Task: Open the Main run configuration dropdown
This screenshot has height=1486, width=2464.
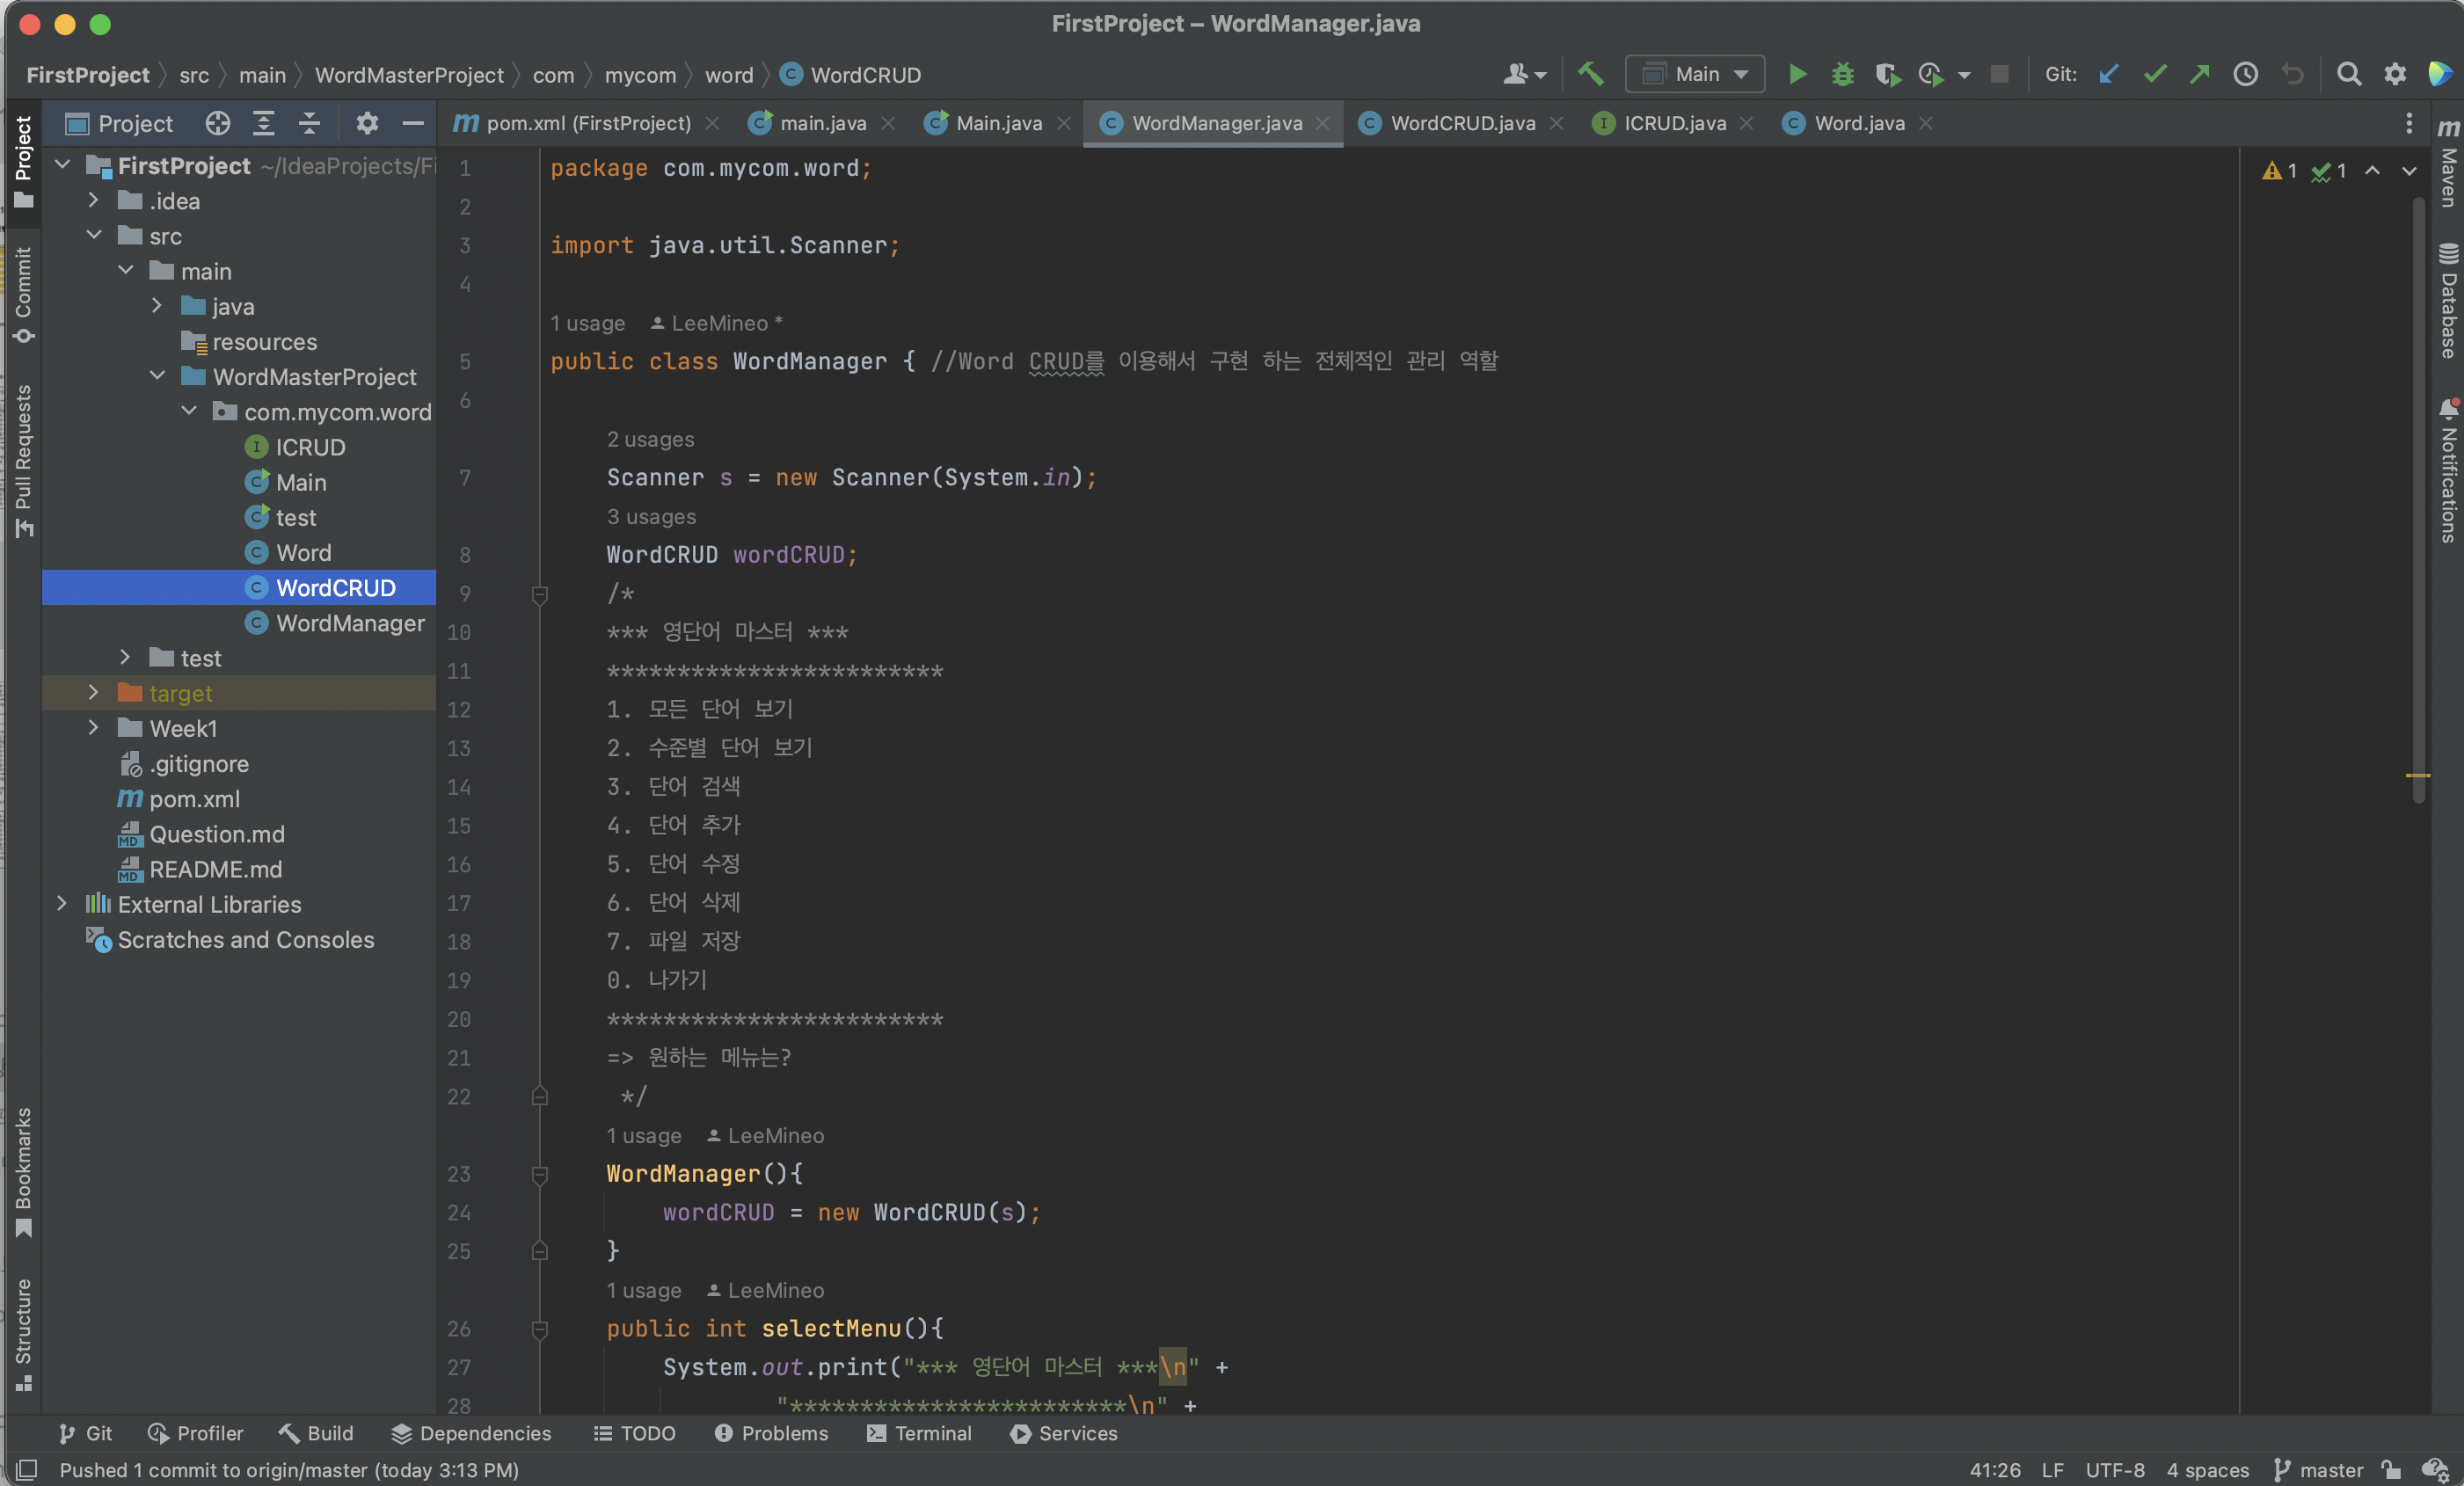Action: point(1695,74)
